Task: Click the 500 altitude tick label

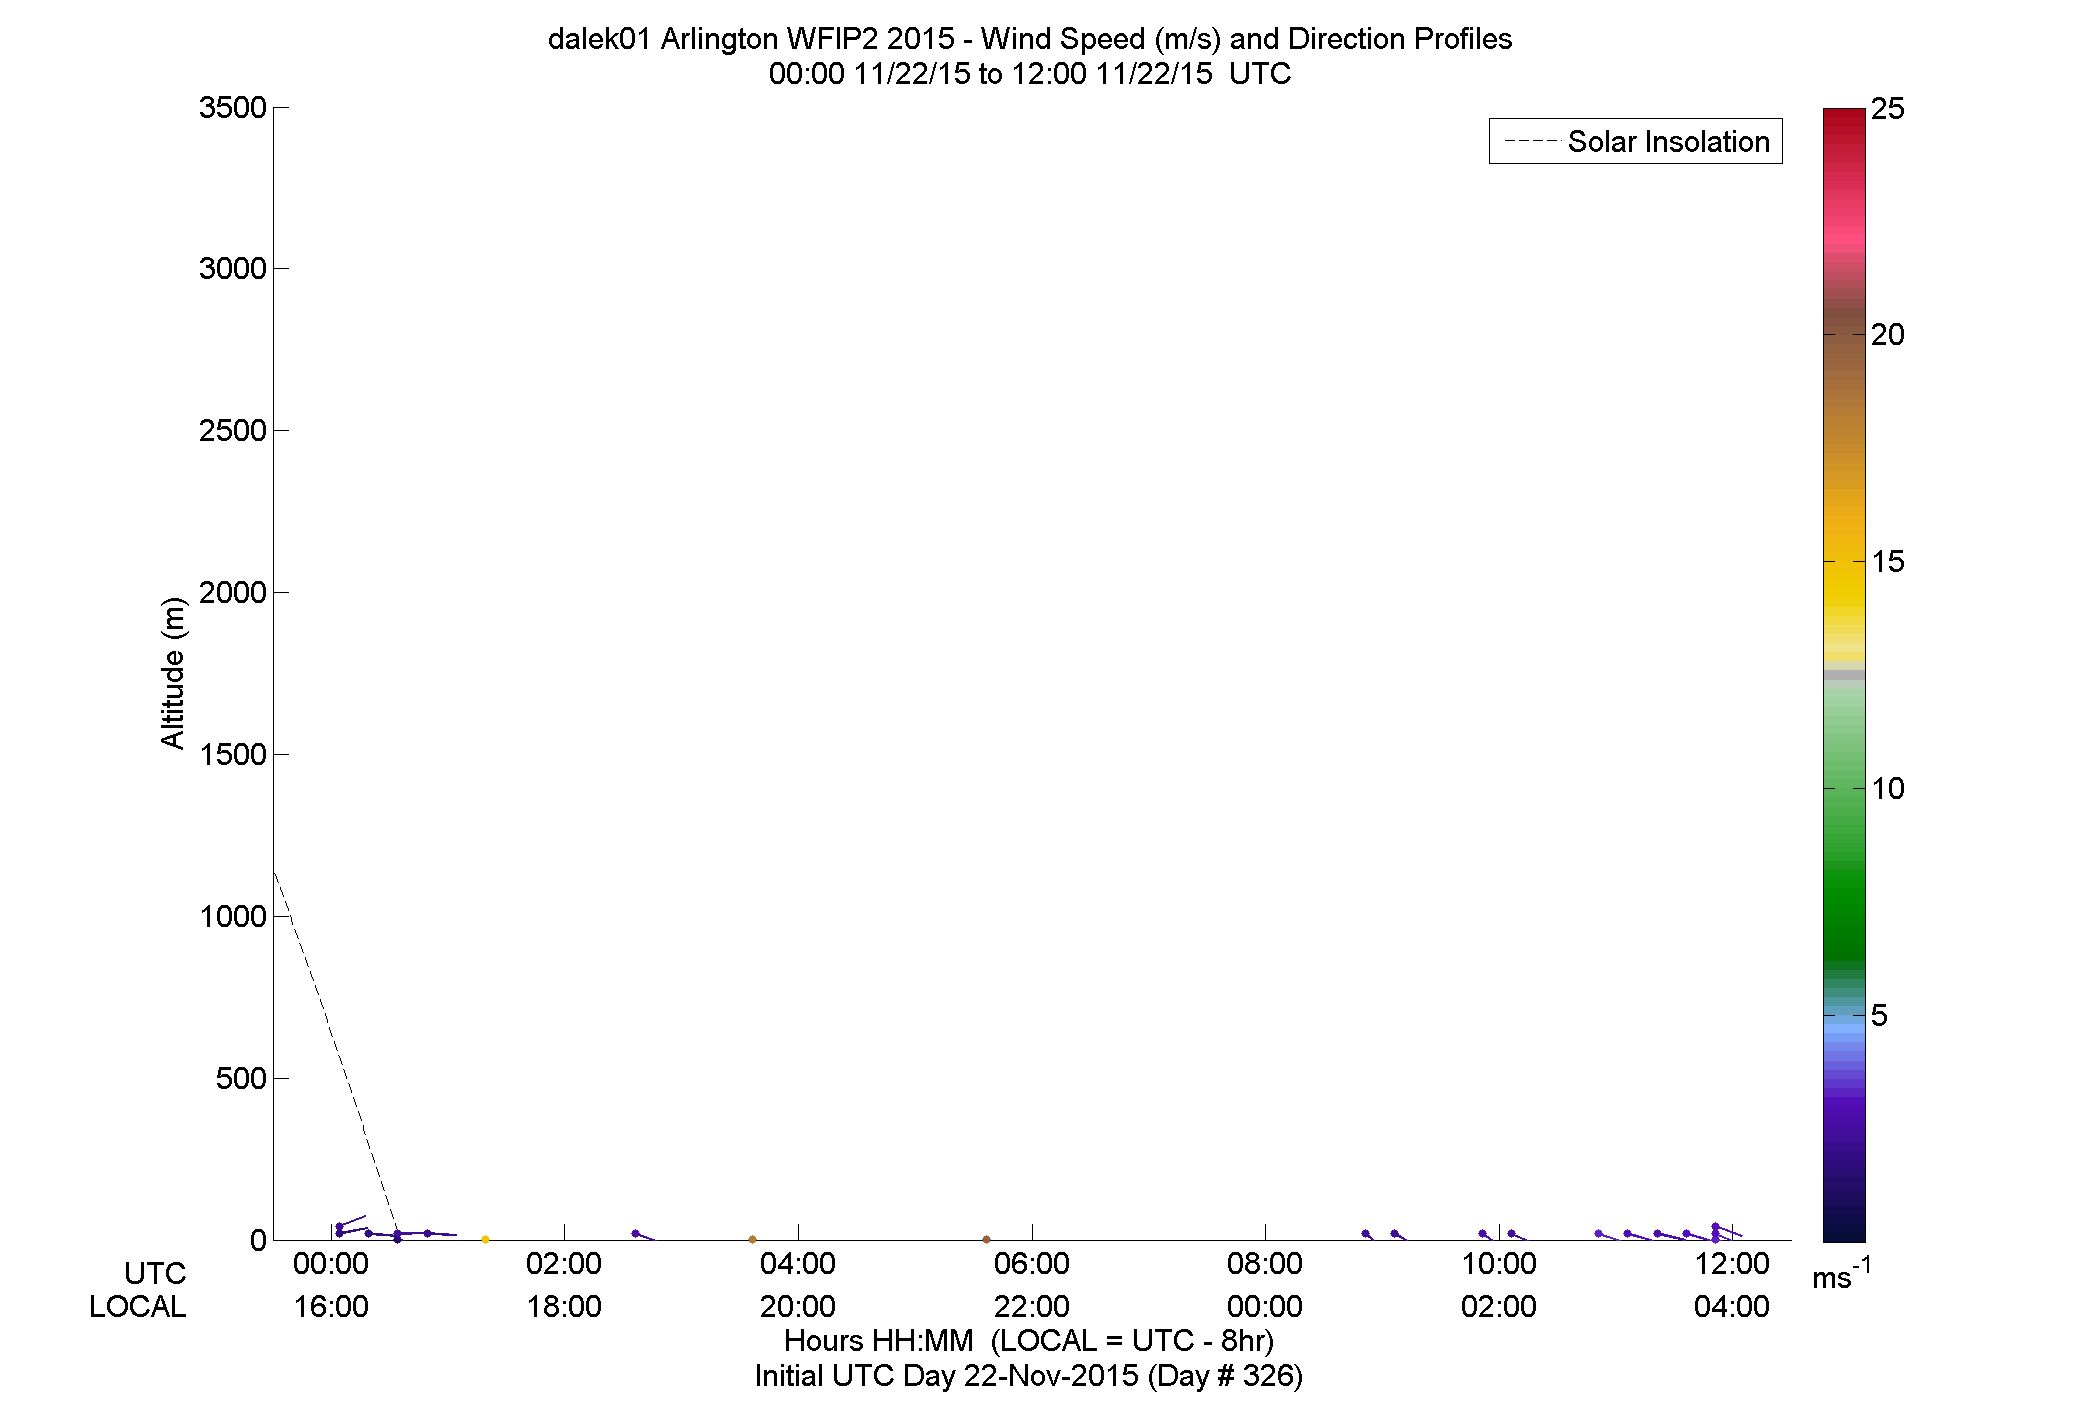Action: point(241,1079)
